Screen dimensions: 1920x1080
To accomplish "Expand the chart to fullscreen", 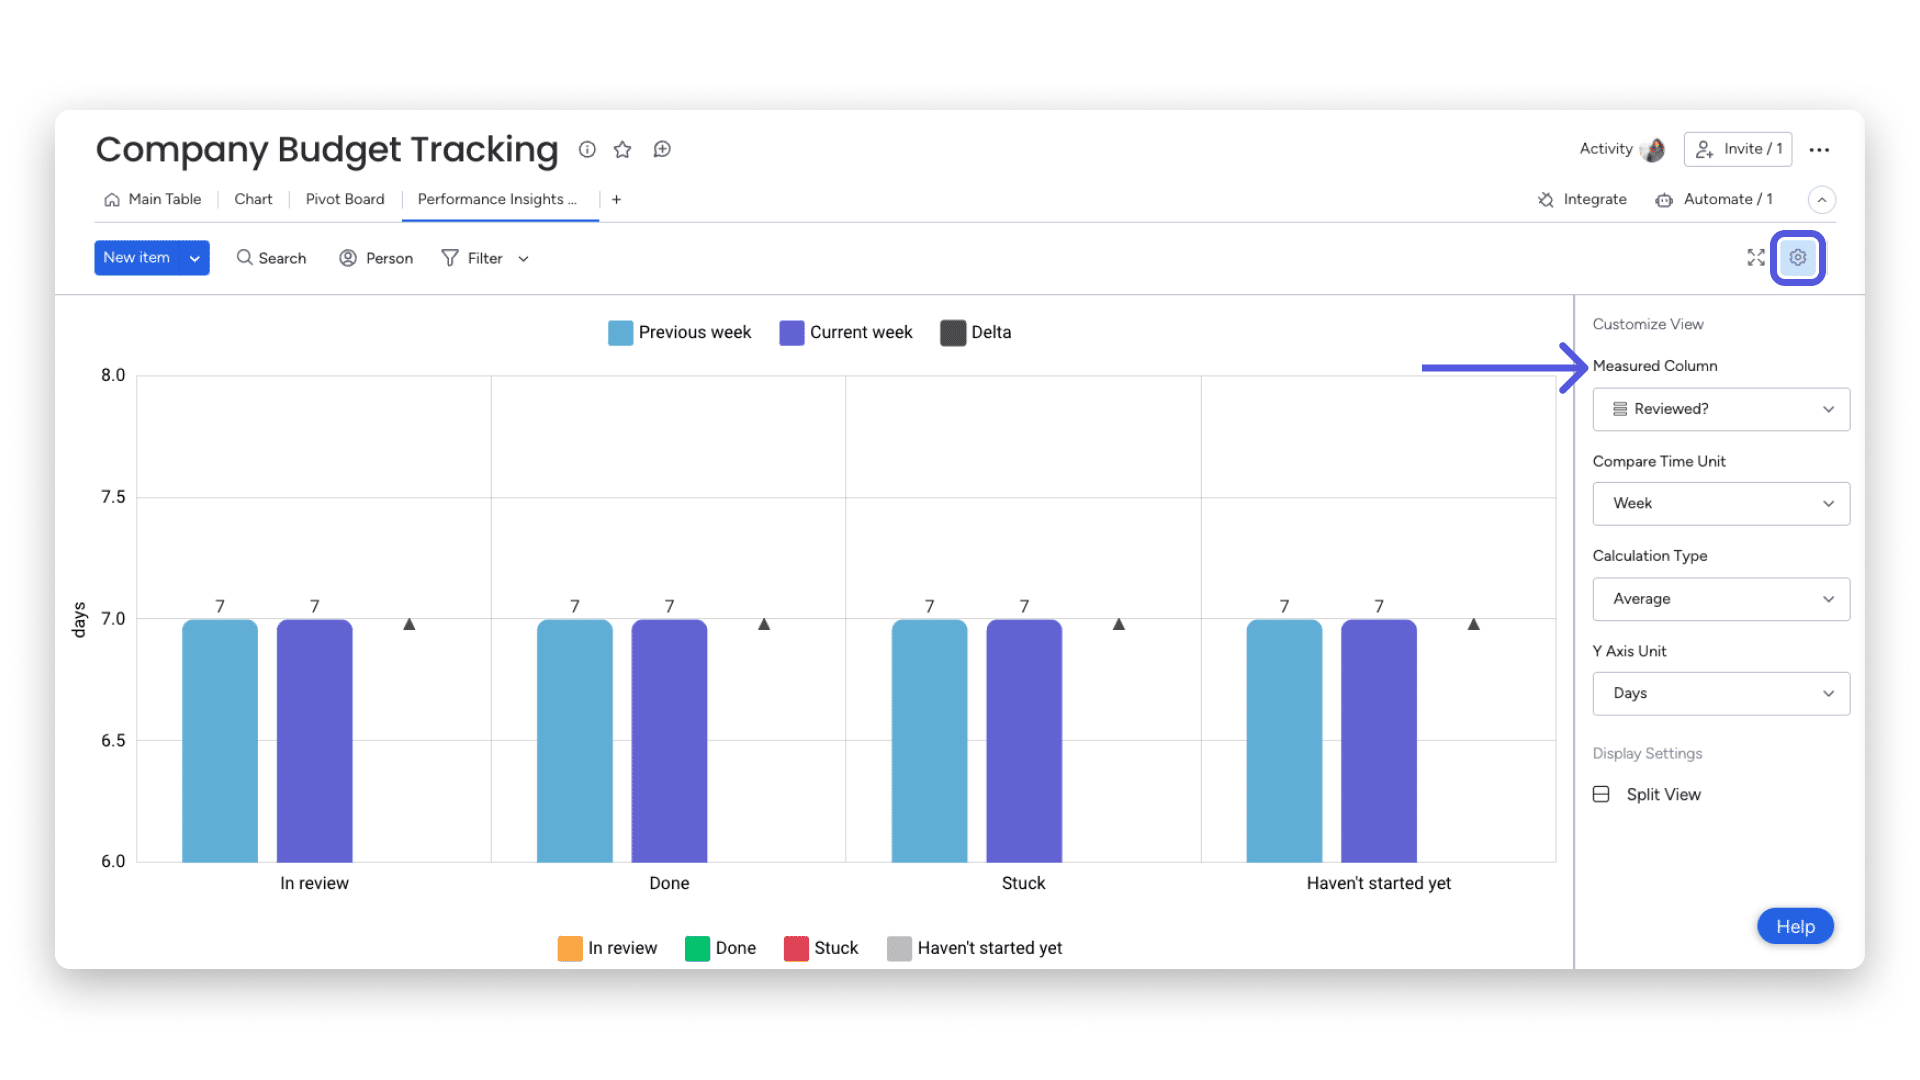I will click(1756, 257).
